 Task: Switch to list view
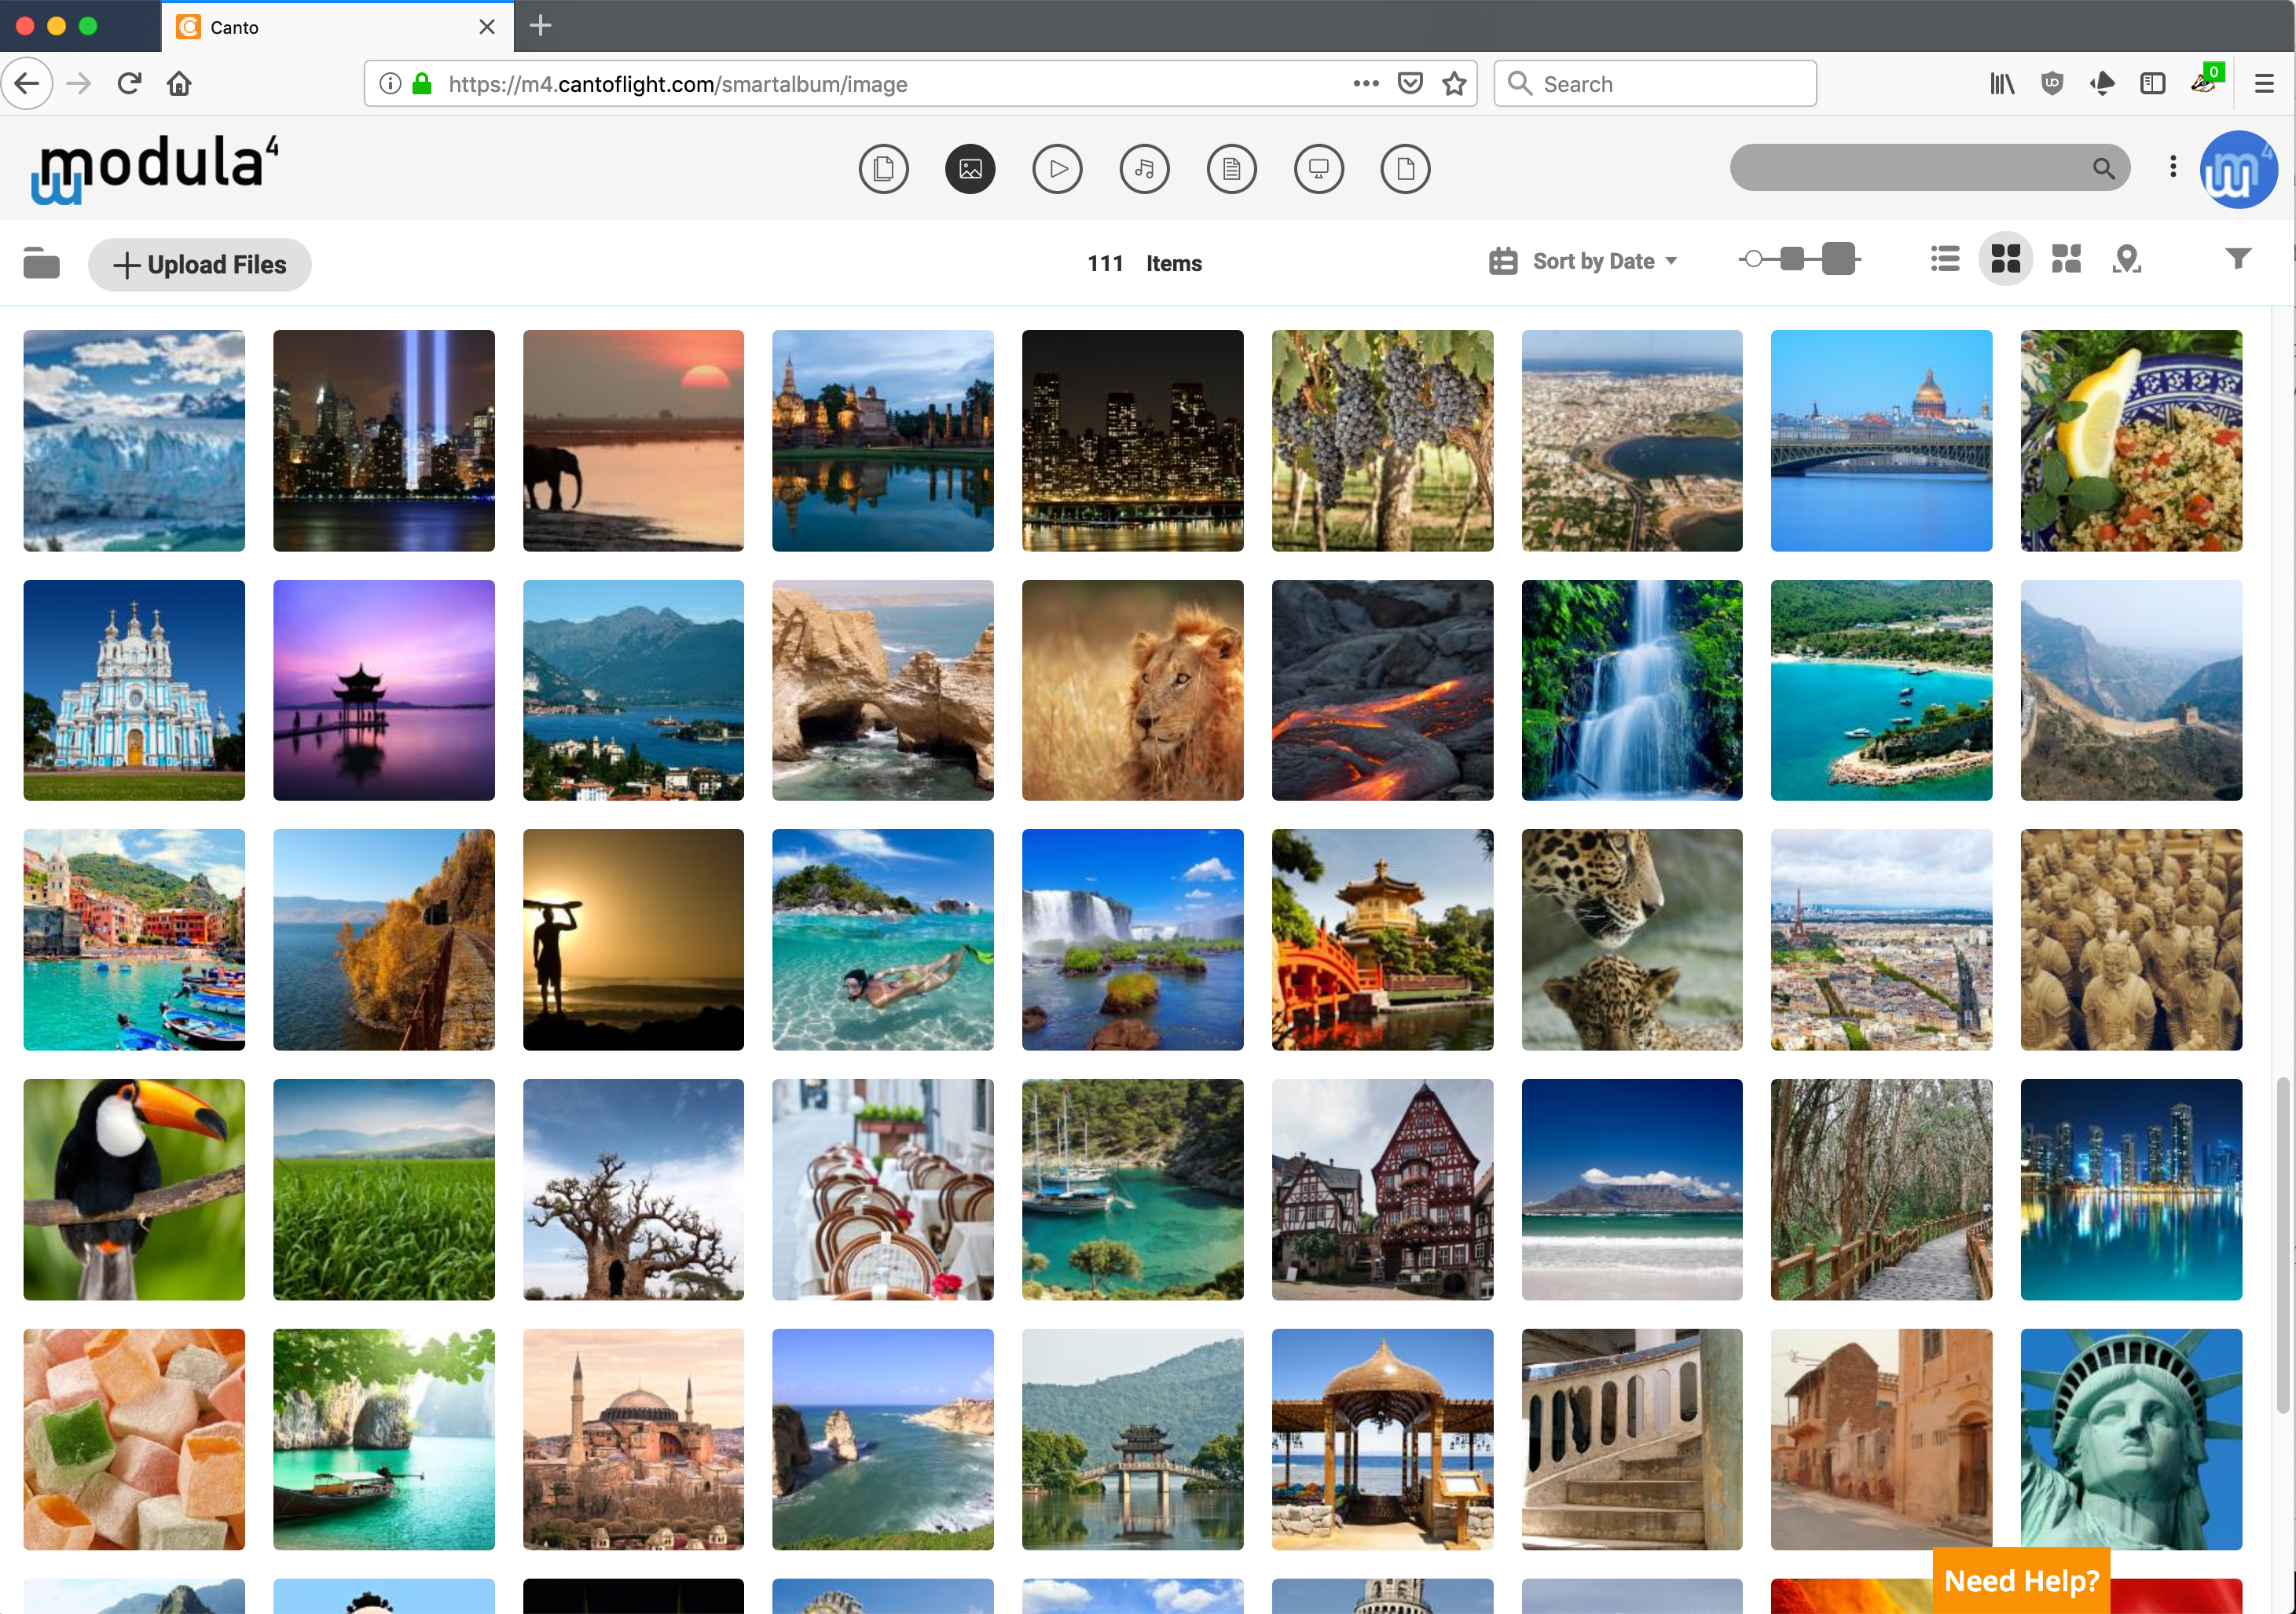pyautogui.click(x=1944, y=260)
